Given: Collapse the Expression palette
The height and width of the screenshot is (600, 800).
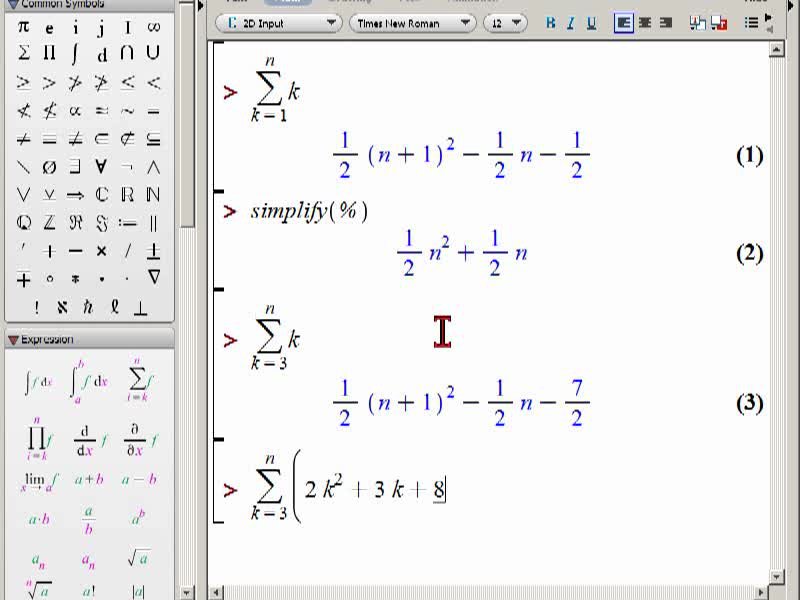Looking at the screenshot, I should [x=13, y=340].
